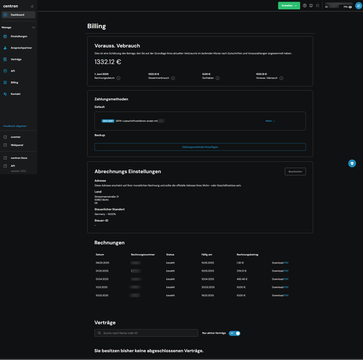This screenshot has width=363, height=360.
Task: Collapse the sidebar with the arrow beside the centron logo
Action: pos(32,6)
